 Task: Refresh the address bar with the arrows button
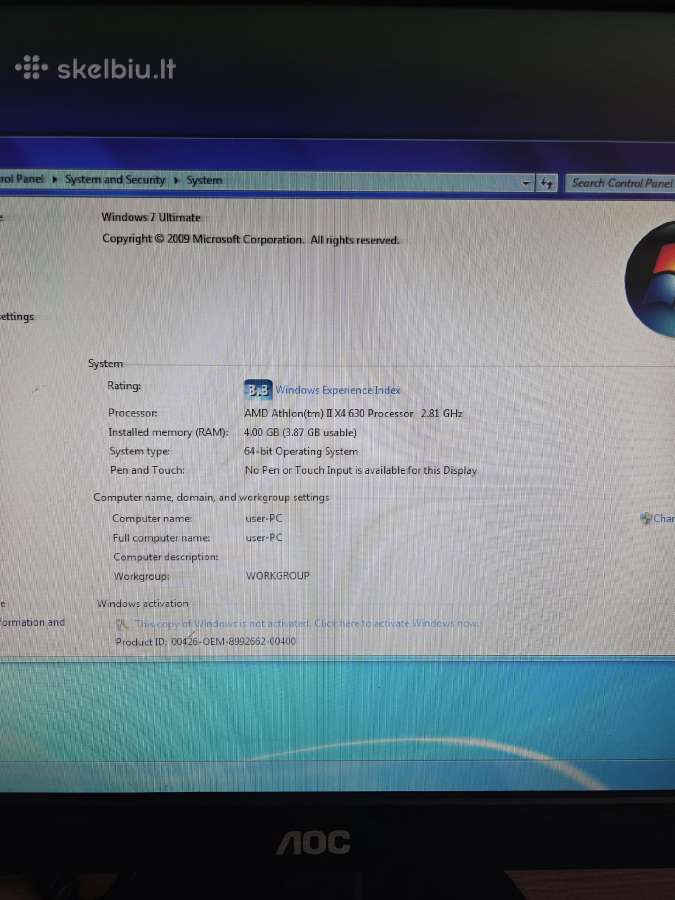point(546,183)
